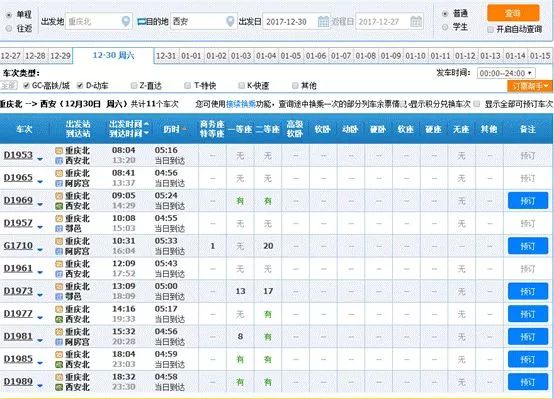Expand D1953 train details arrow
The width and height of the screenshot is (554, 399).
pyautogui.click(x=40, y=159)
